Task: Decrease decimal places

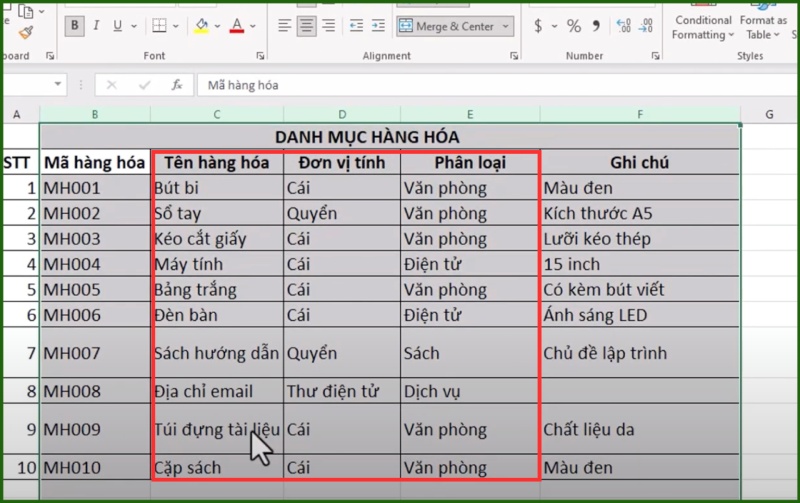Action: [x=645, y=26]
